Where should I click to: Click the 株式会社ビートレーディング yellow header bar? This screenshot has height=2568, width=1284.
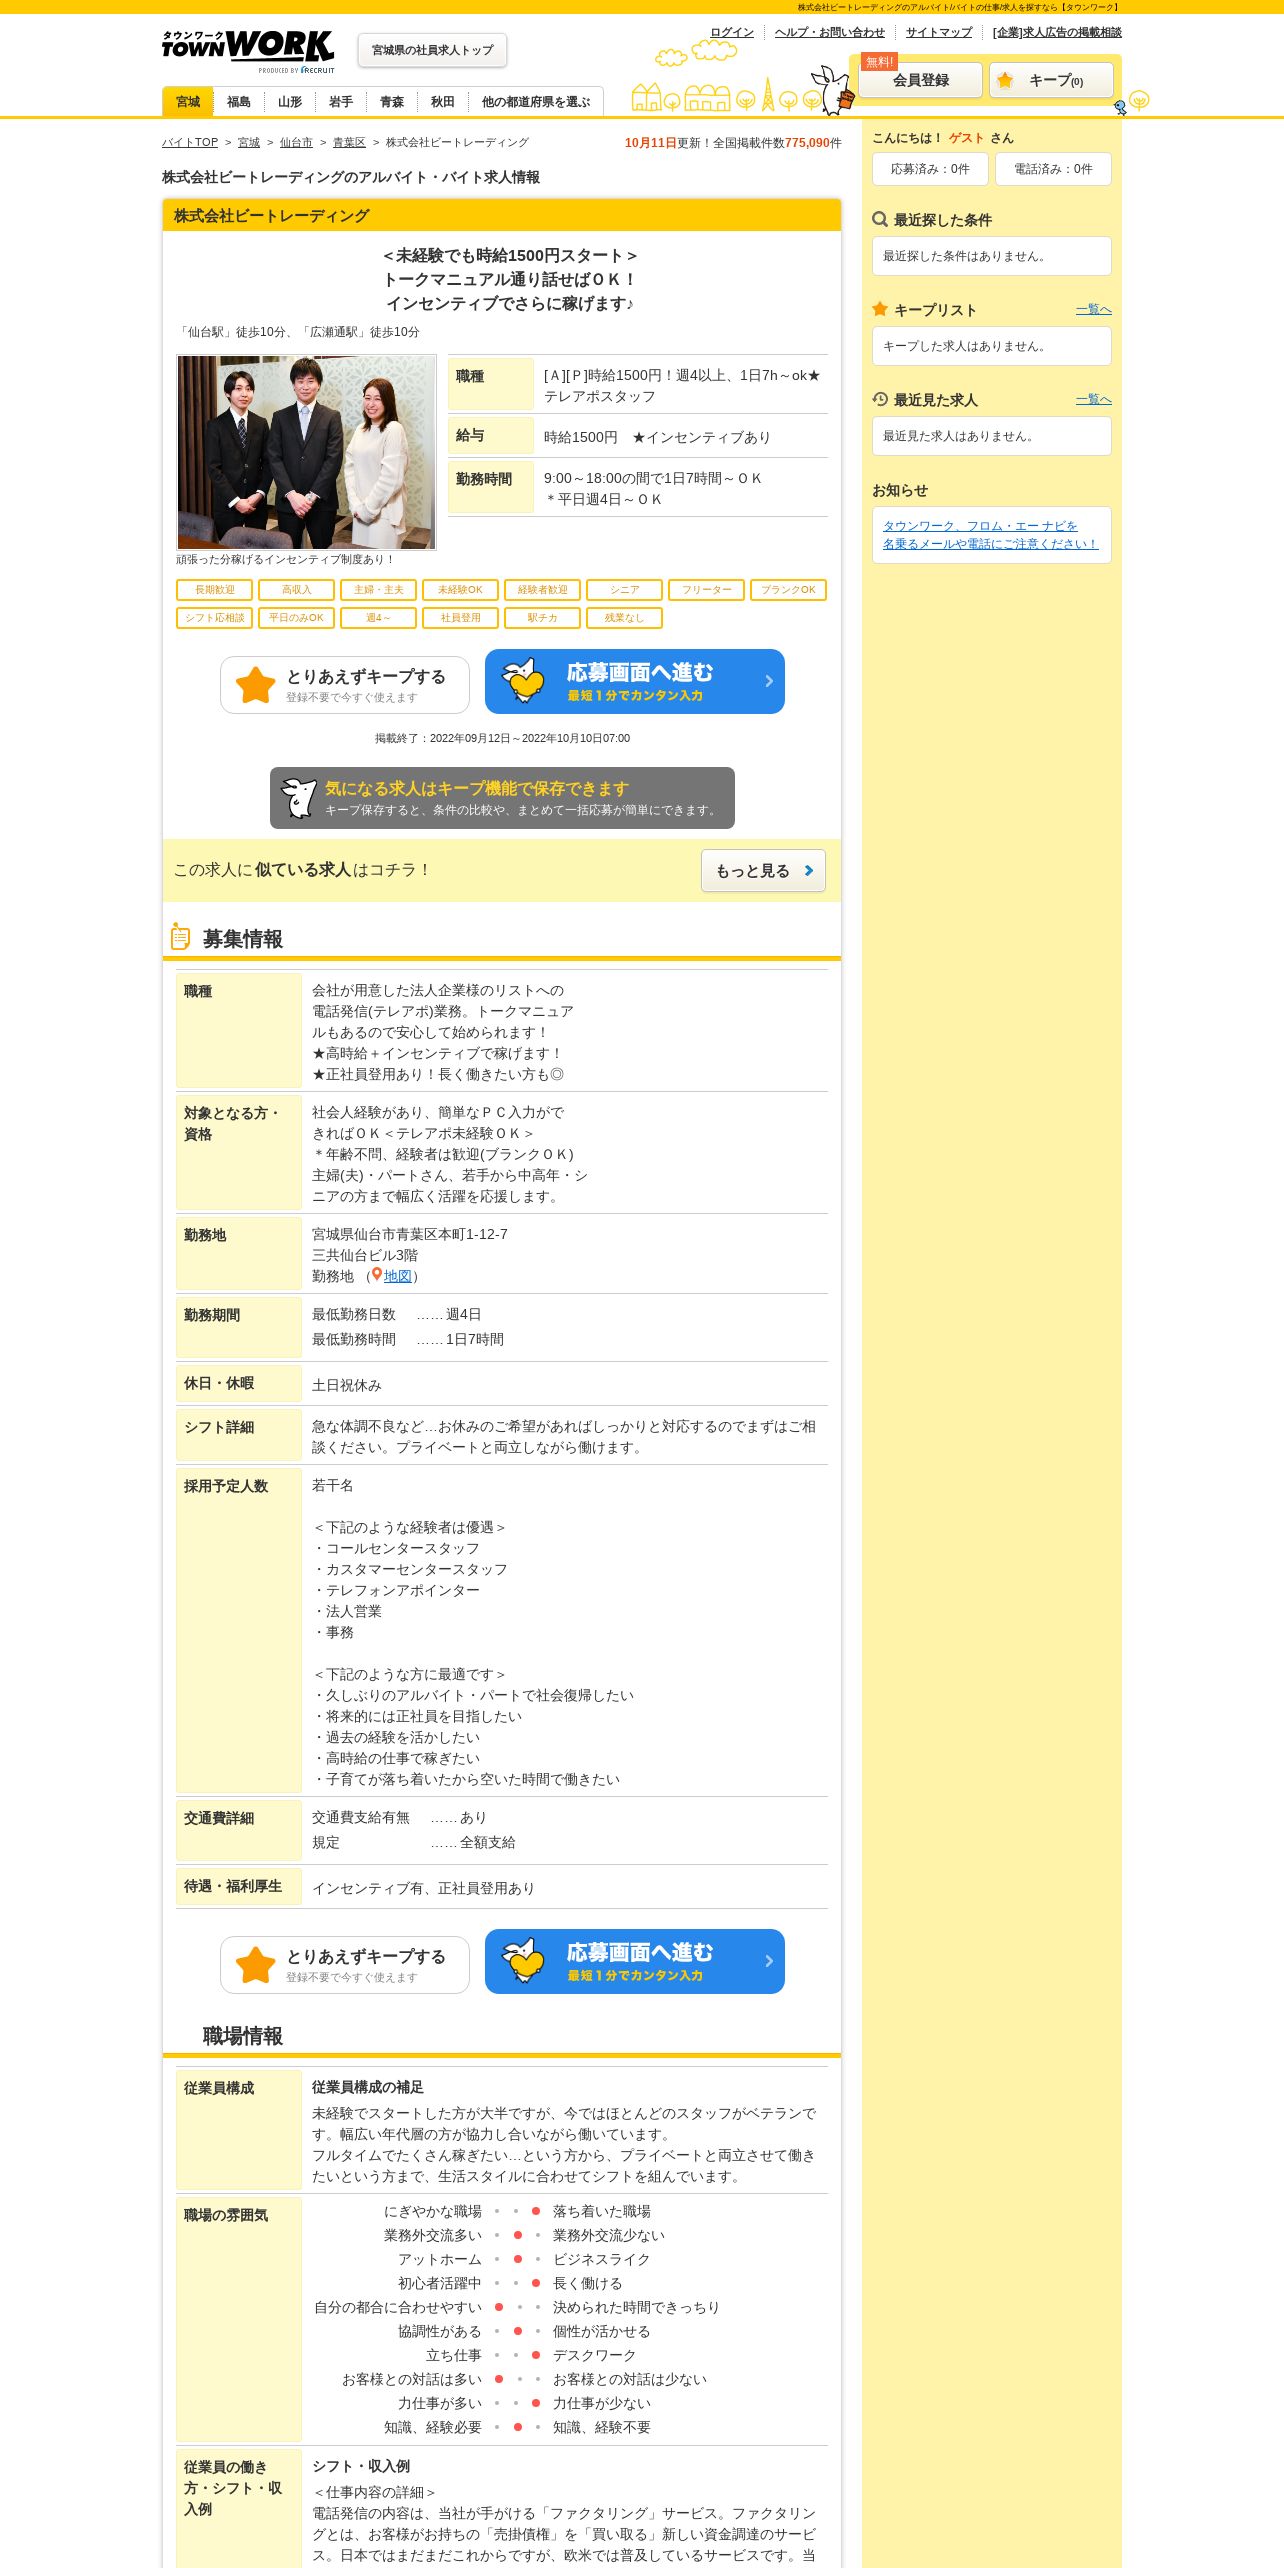502,215
